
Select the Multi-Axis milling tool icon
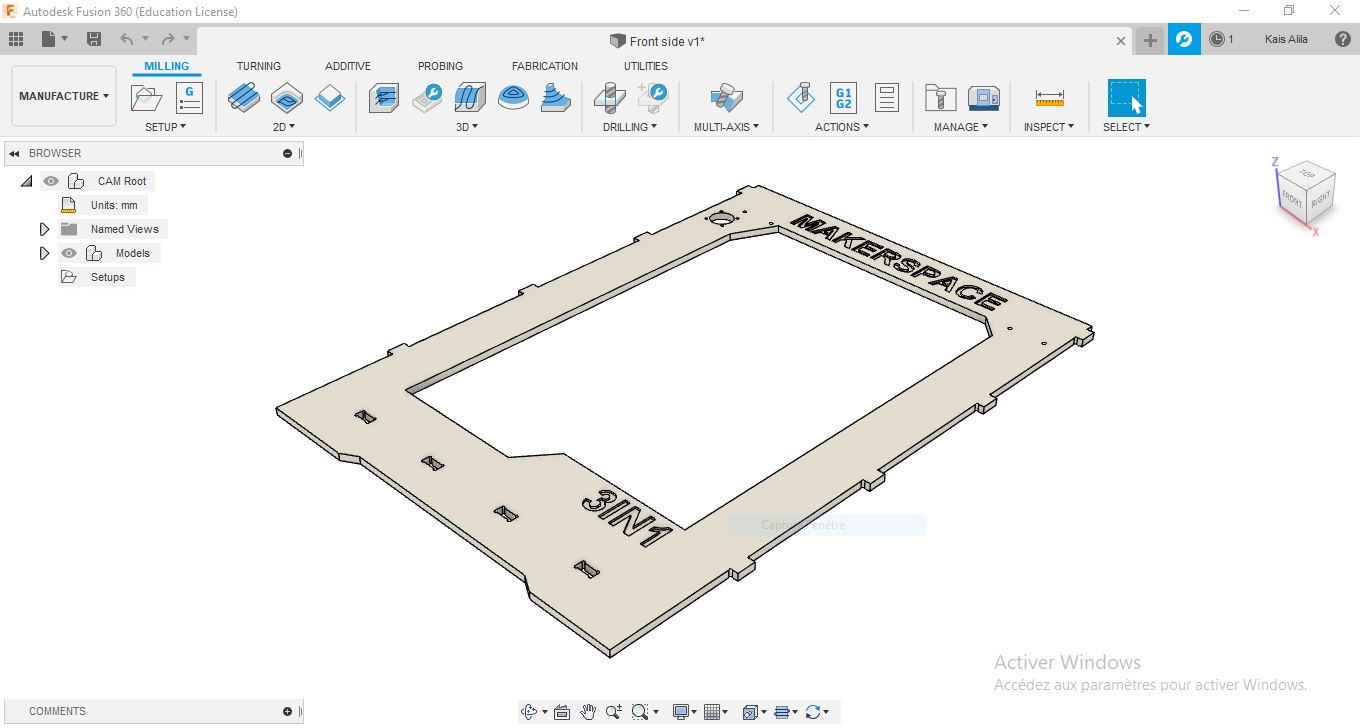coord(726,97)
